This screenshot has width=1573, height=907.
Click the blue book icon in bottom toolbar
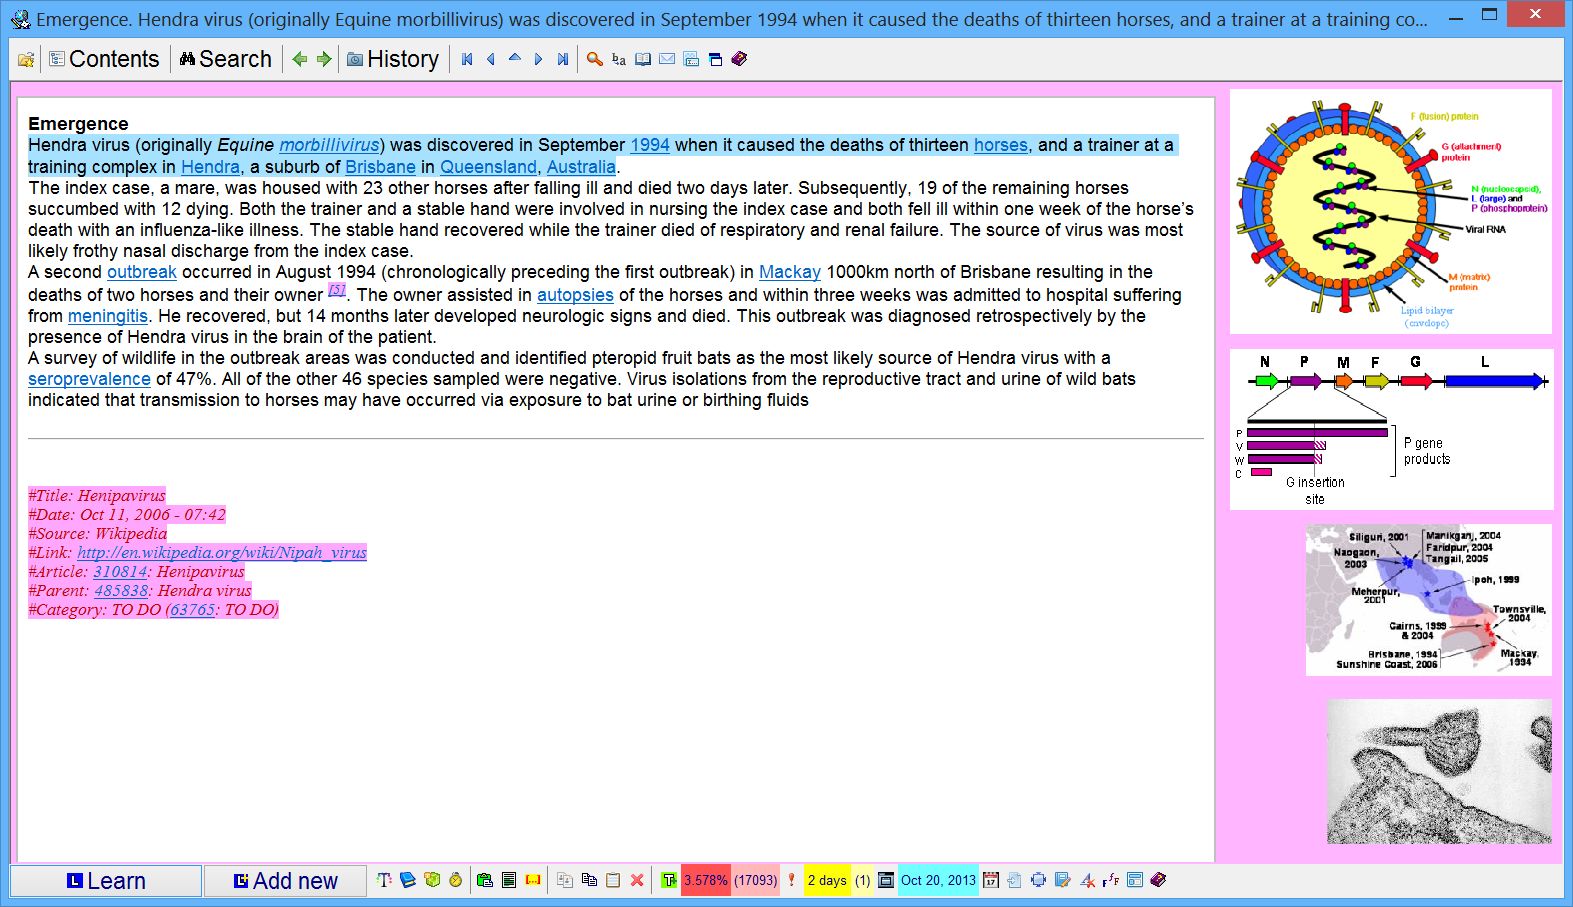tap(408, 880)
